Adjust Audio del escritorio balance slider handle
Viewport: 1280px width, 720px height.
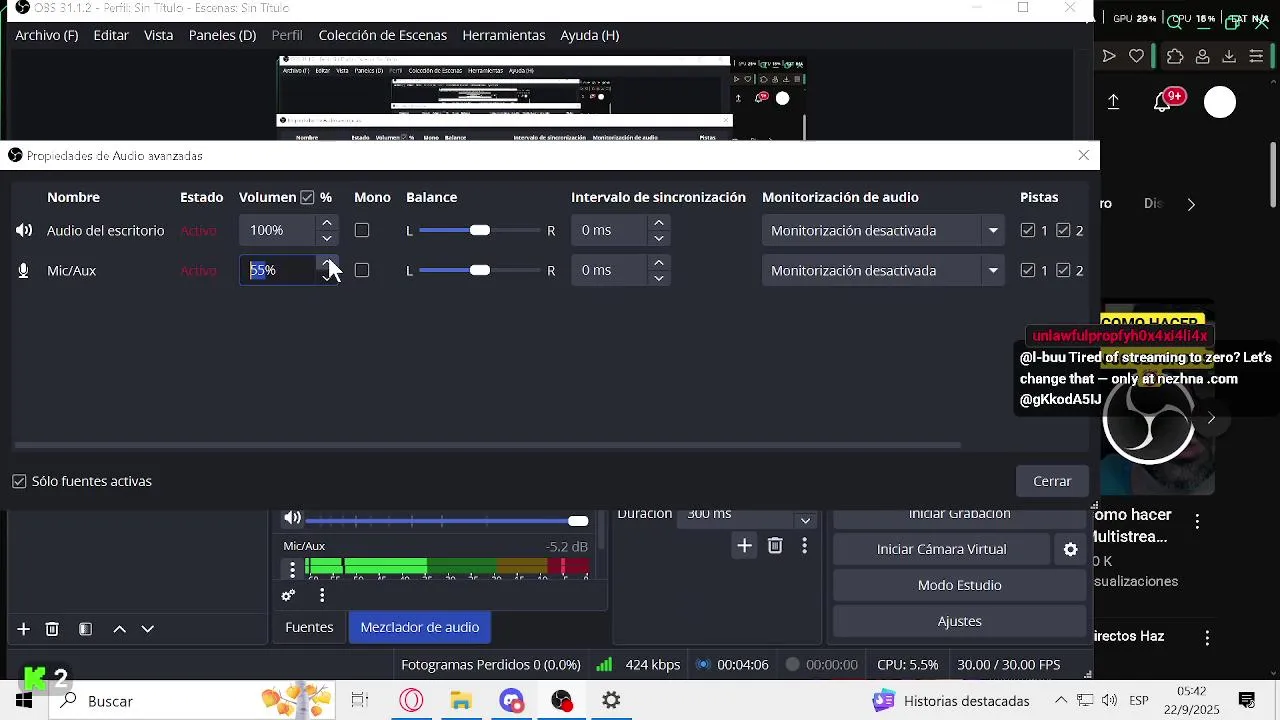coord(480,231)
